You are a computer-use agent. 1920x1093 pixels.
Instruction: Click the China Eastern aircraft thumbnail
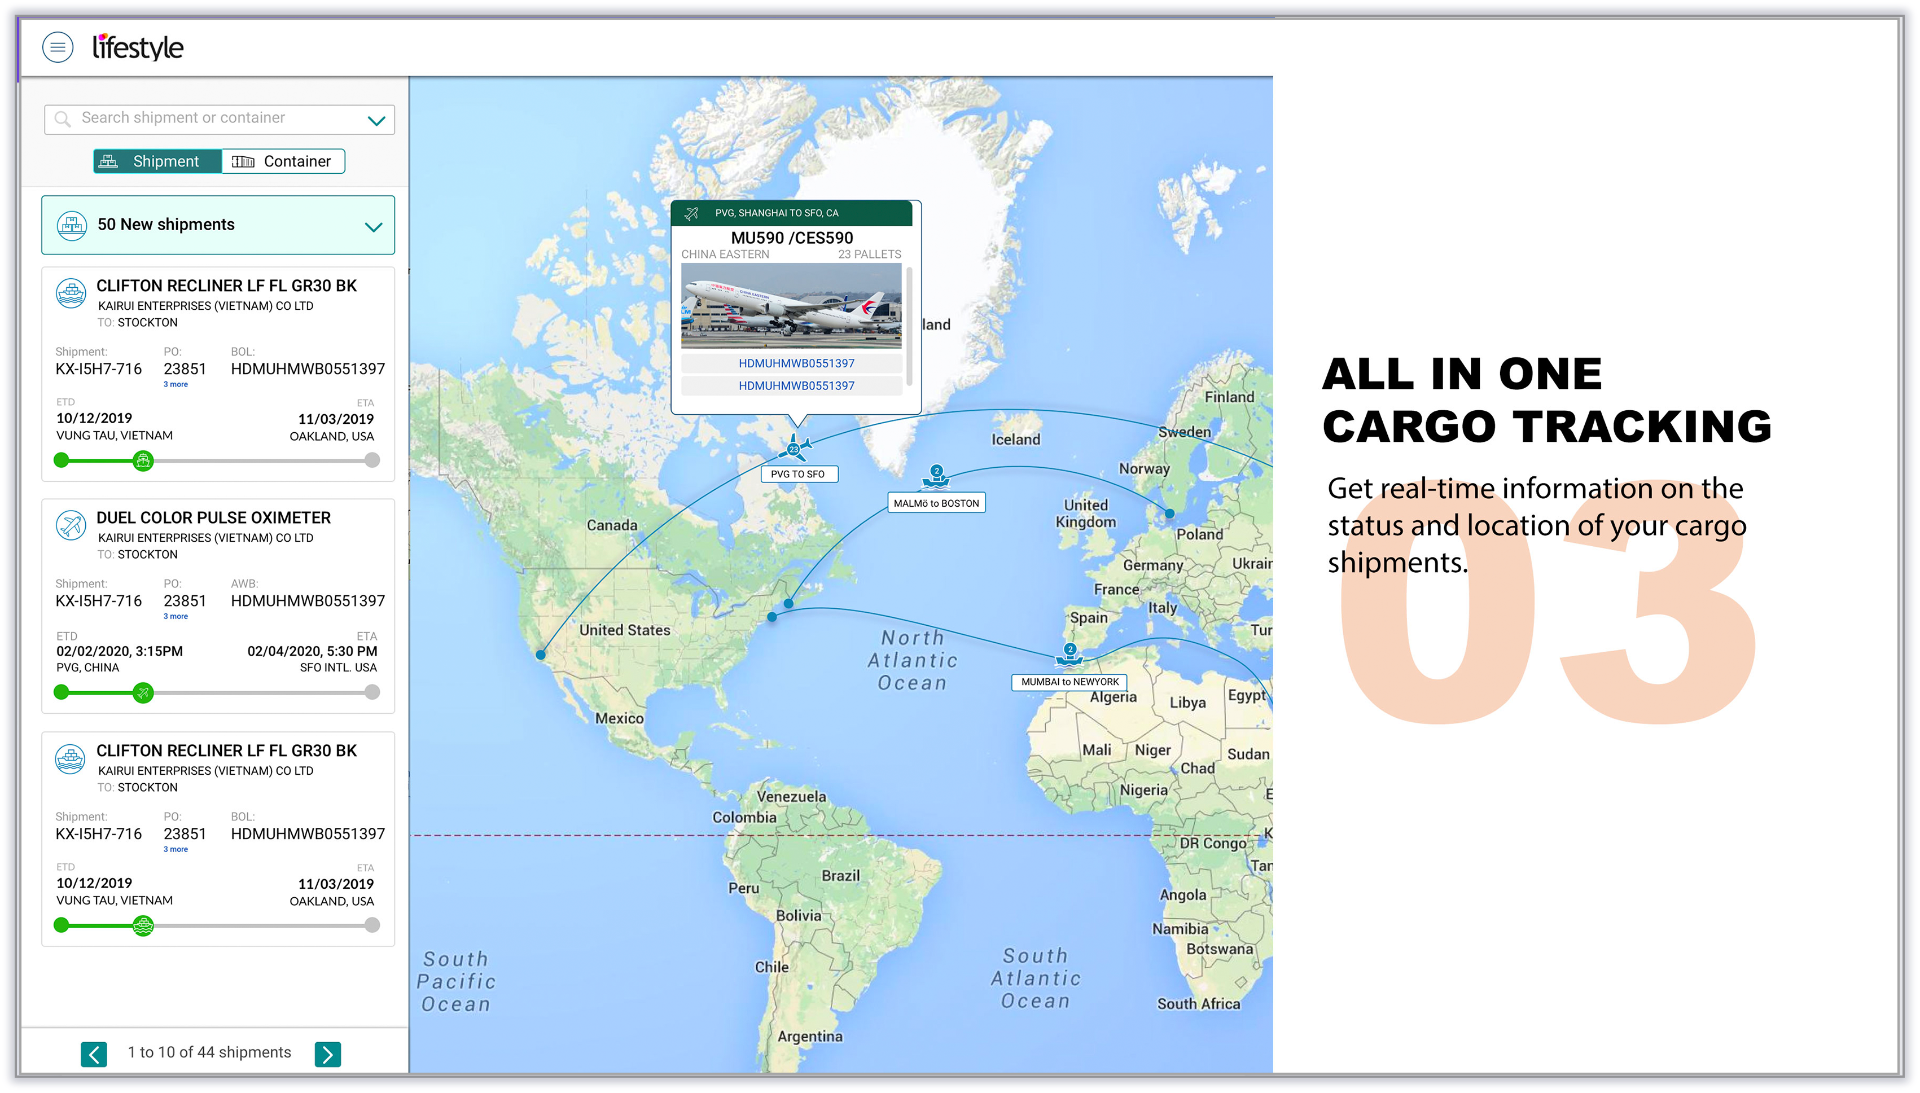click(x=790, y=304)
